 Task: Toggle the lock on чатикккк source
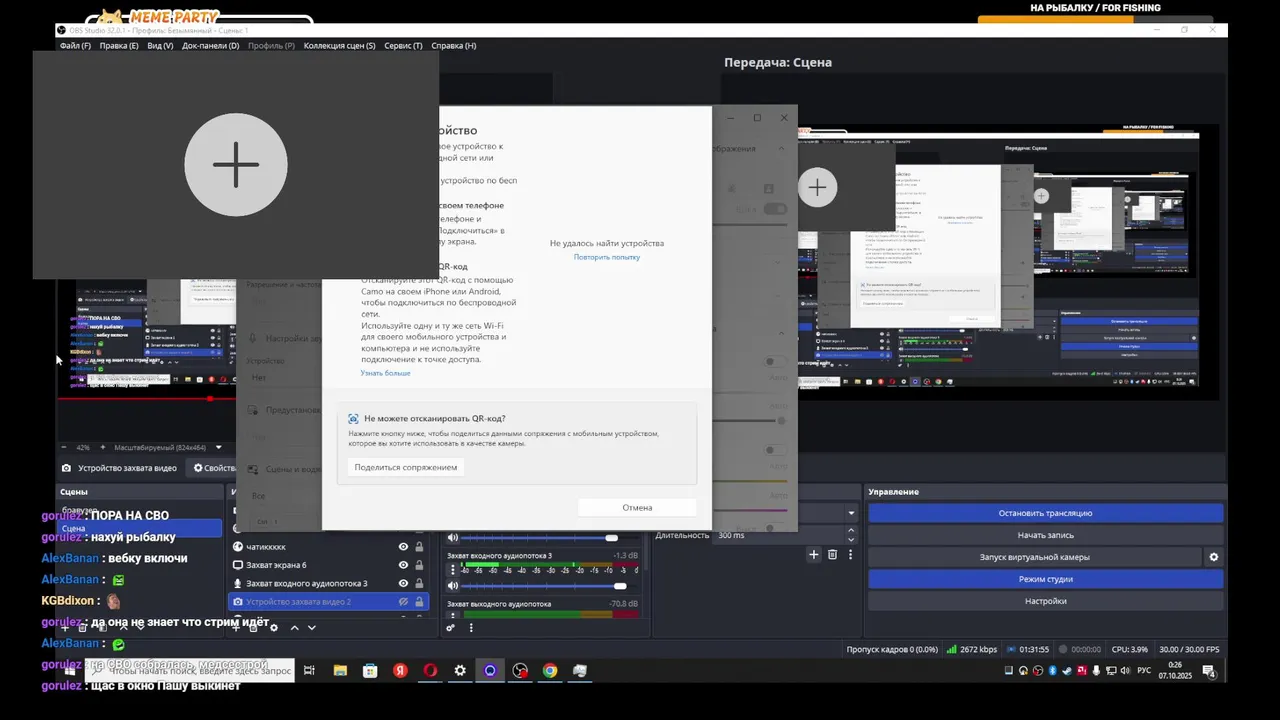(x=419, y=547)
